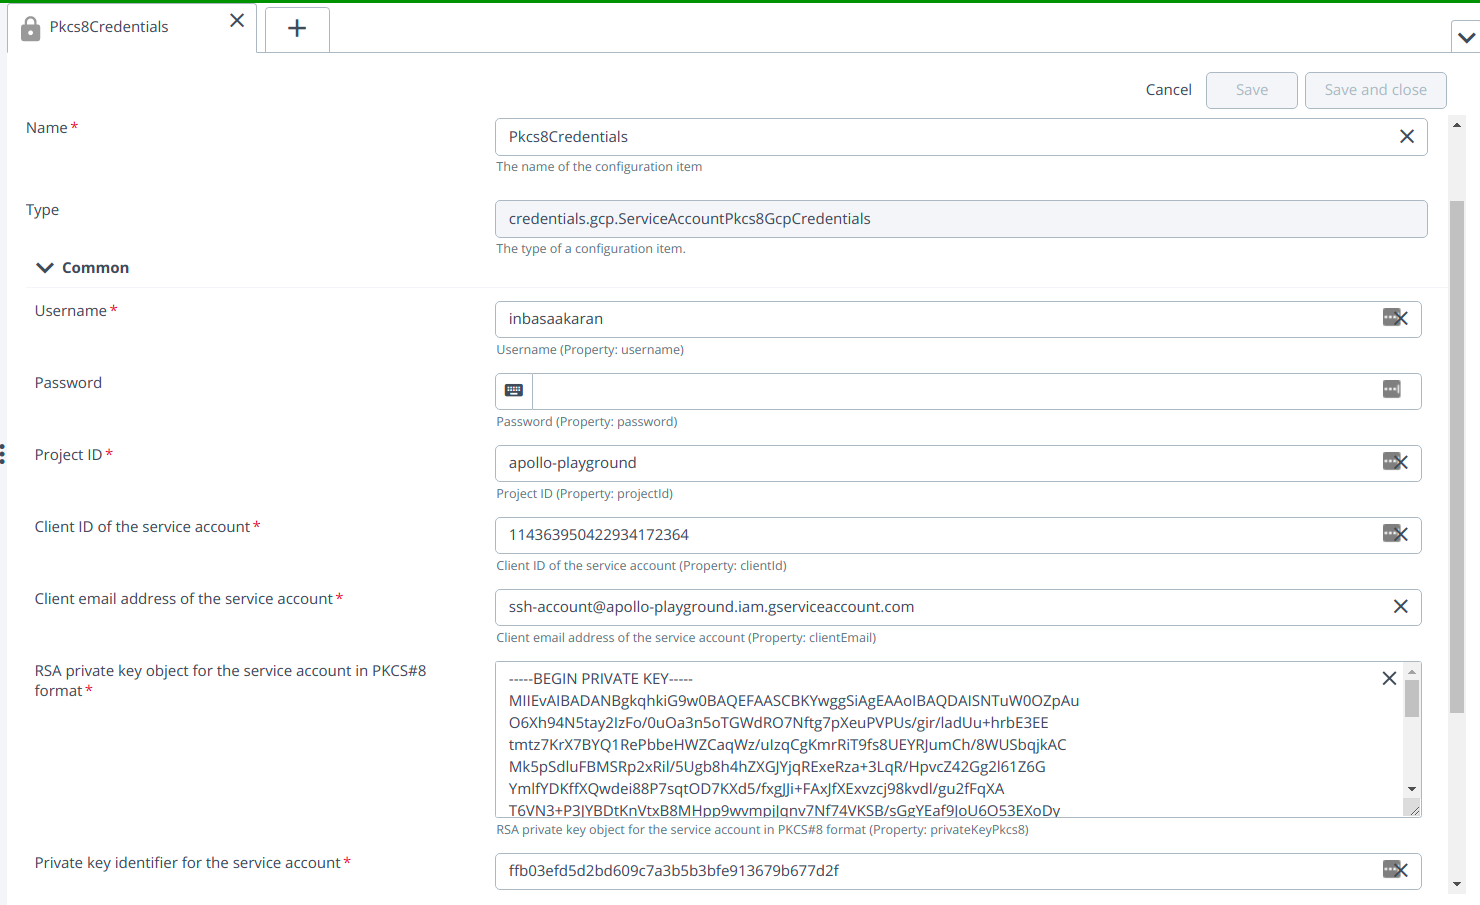The image size is (1480, 905).
Task: Clear the RSA private key text area
Action: point(1389,678)
